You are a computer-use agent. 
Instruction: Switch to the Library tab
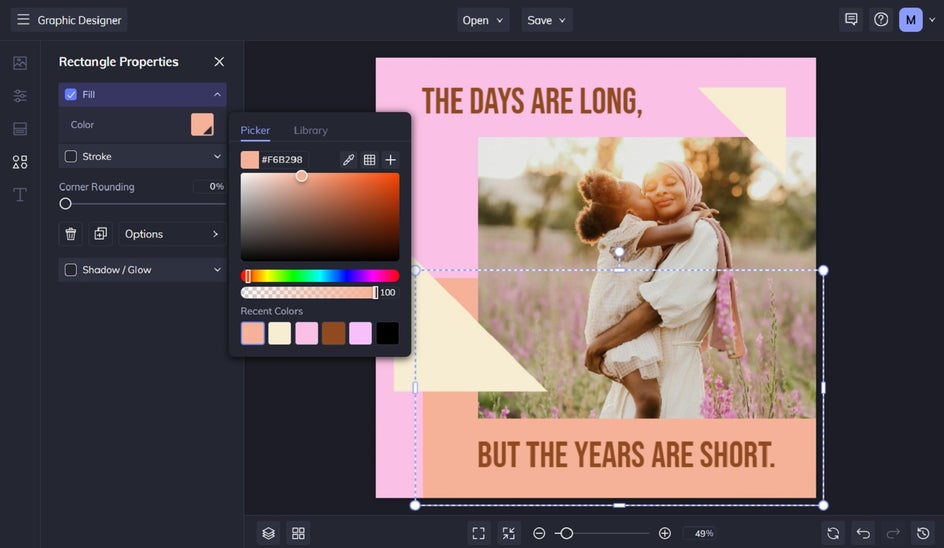point(311,130)
